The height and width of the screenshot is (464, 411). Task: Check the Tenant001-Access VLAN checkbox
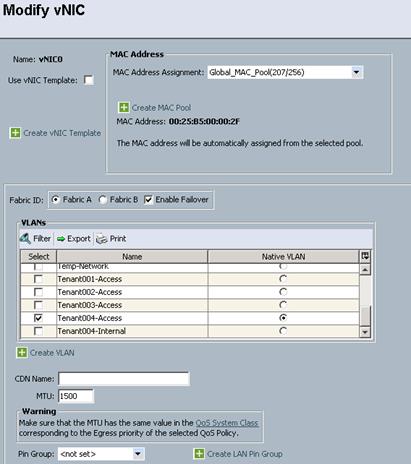click(x=38, y=279)
